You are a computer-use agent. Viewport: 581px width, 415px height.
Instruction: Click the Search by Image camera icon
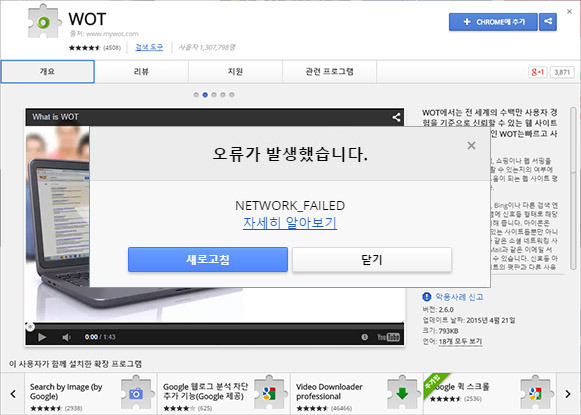(x=136, y=393)
